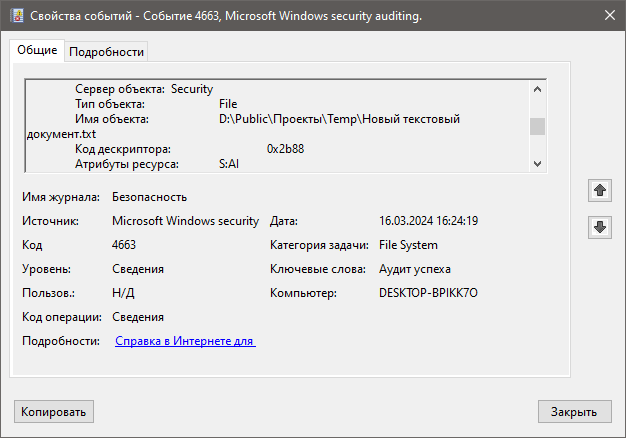The width and height of the screenshot is (626, 438).
Task: Click the object name file path text
Action: coord(243,127)
